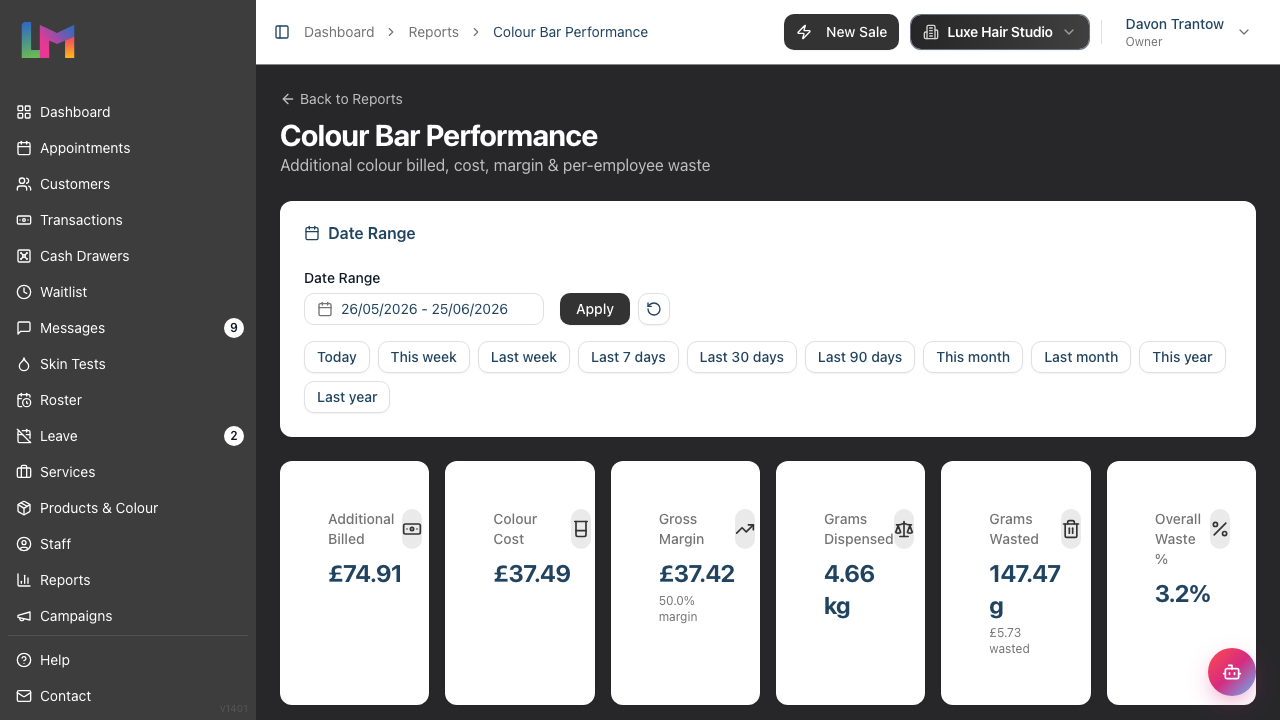
Task: Pick the This year preset
Action: 1182,357
